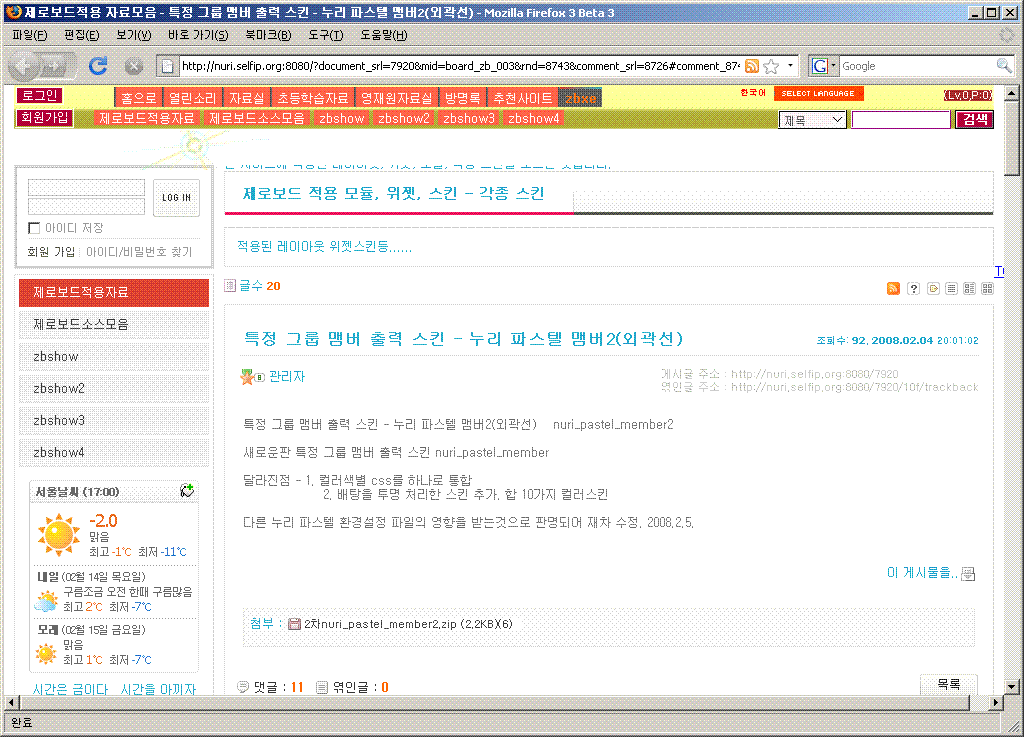Click into the address bar URL field
The height and width of the screenshot is (737, 1024).
(460, 66)
